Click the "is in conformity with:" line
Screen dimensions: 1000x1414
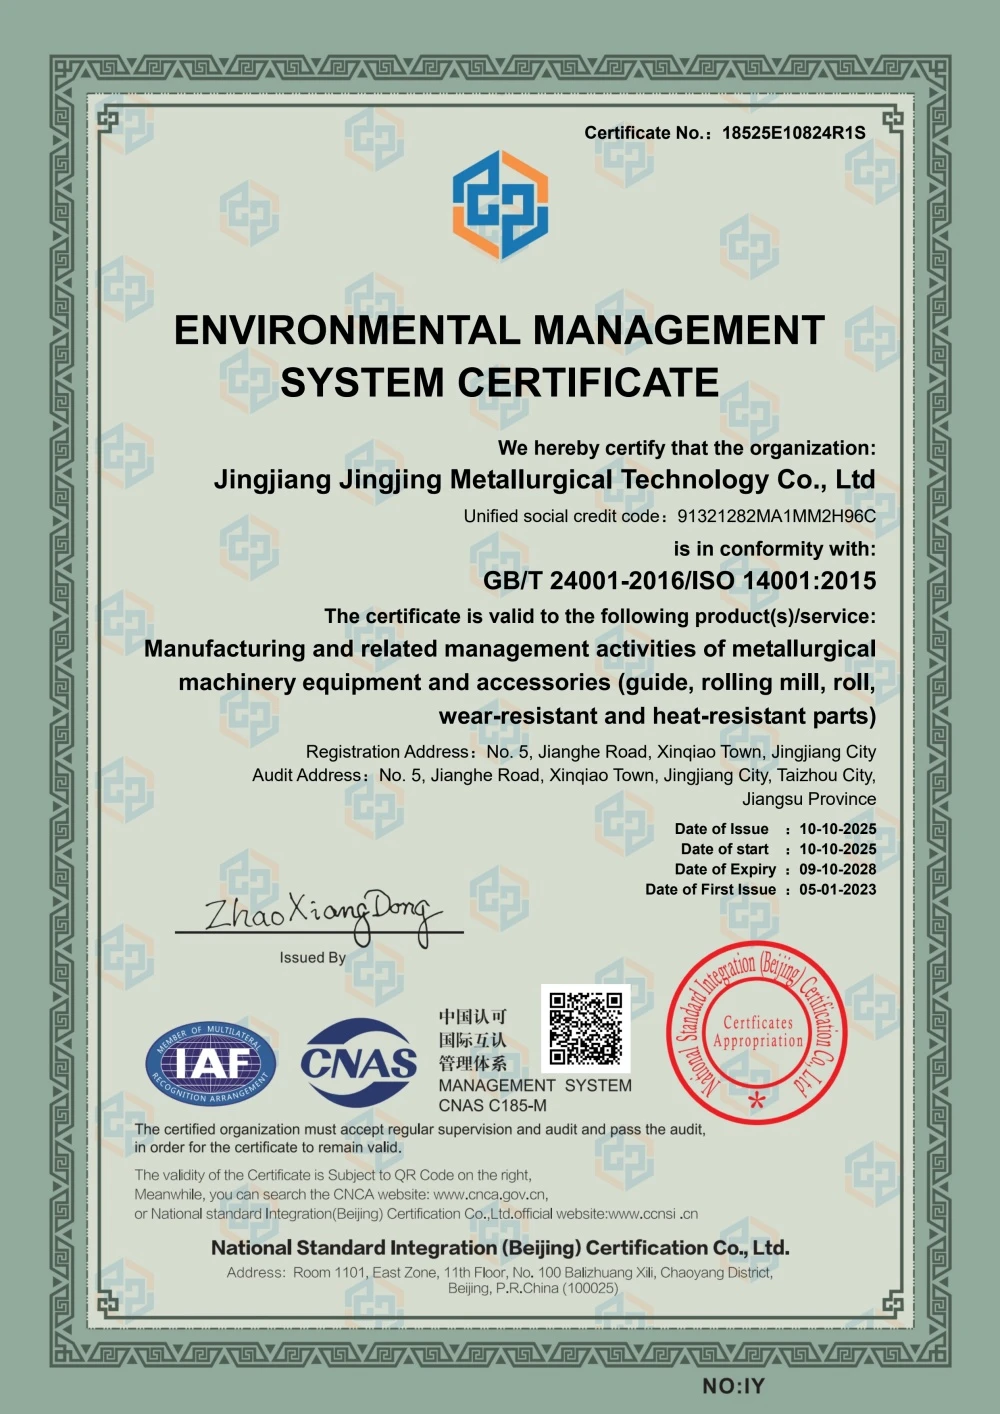click(x=774, y=549)
